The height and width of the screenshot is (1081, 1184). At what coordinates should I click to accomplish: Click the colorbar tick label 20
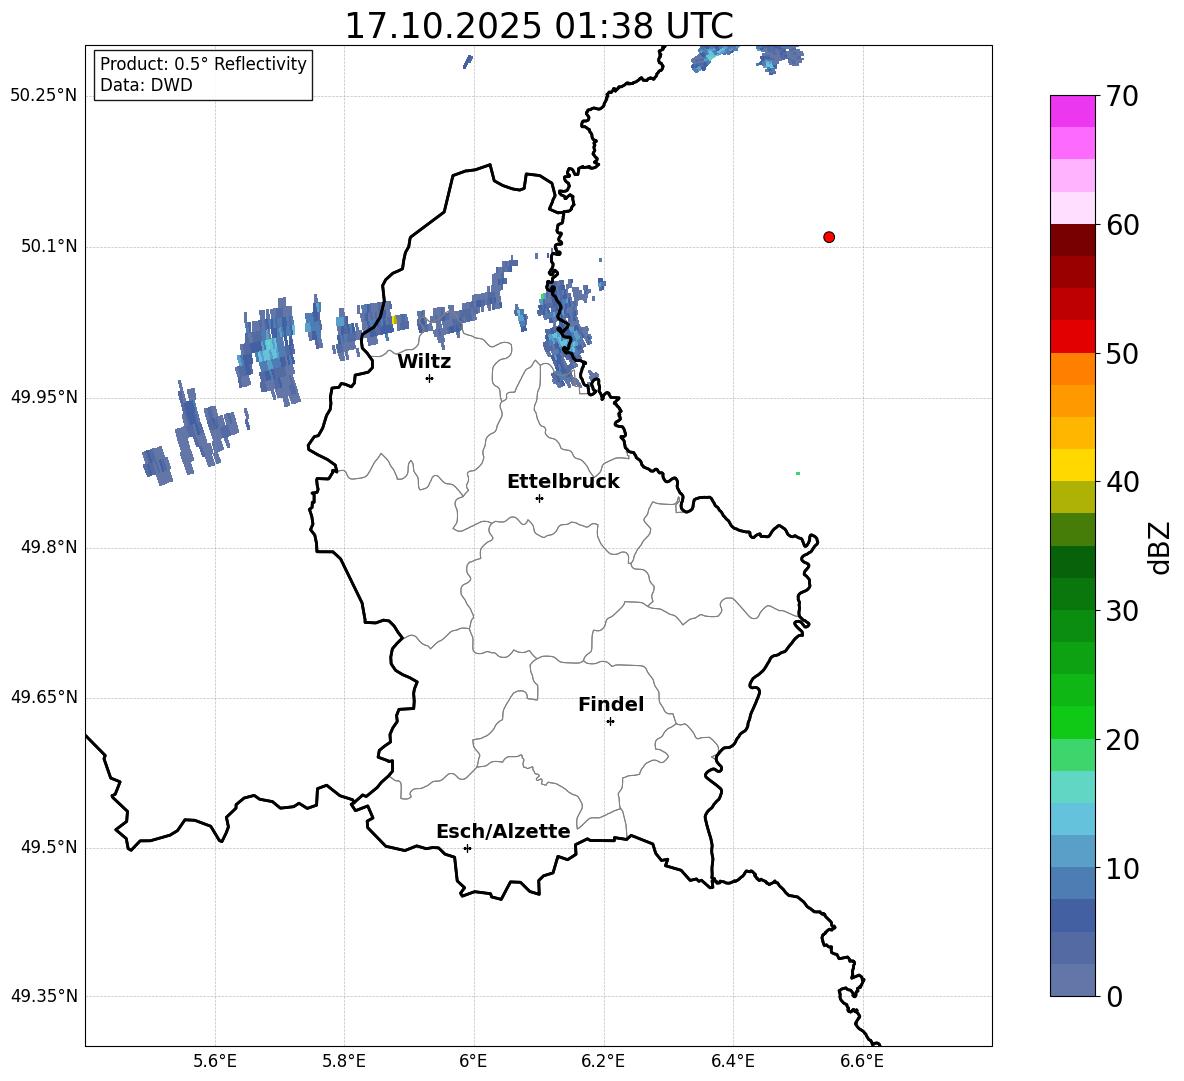[1122, 741]
